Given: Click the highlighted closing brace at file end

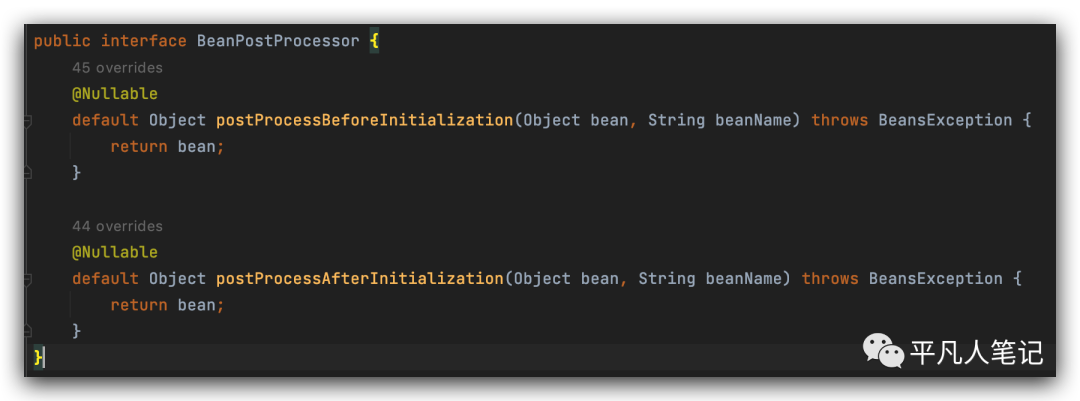Looking at the screenshot, I should [39, 357].
